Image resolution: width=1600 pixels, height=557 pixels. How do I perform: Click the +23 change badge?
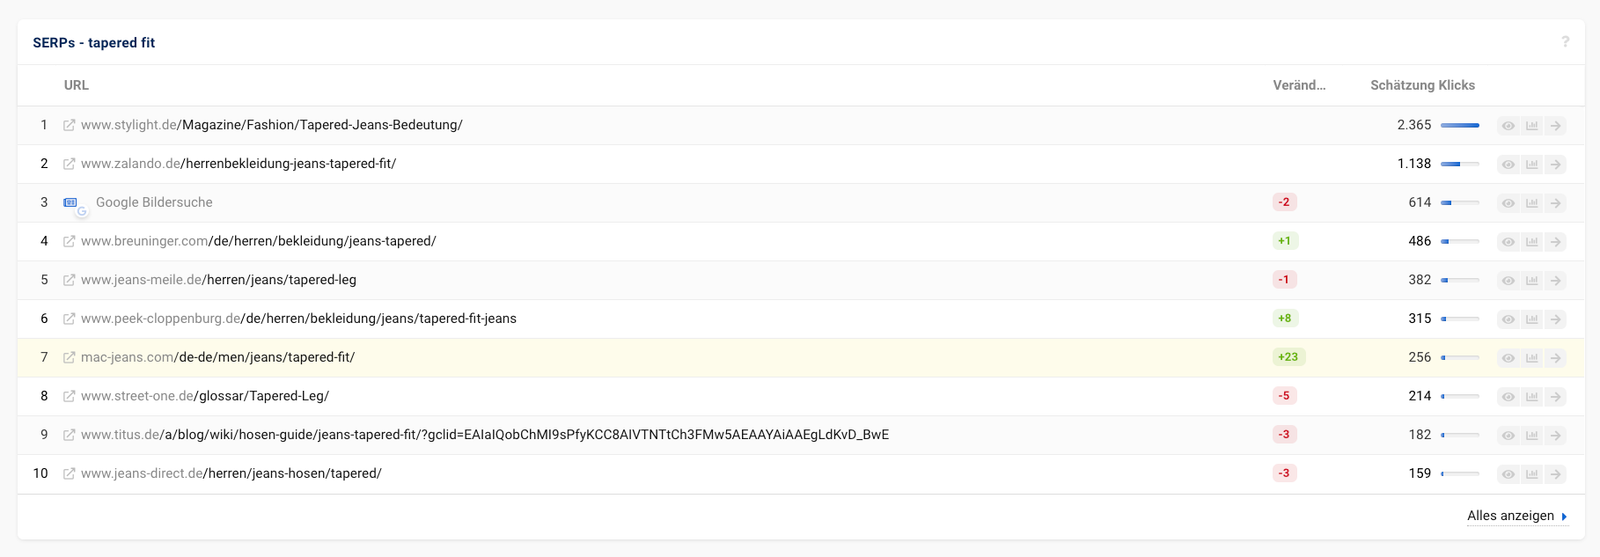[x=1288, y=357]
